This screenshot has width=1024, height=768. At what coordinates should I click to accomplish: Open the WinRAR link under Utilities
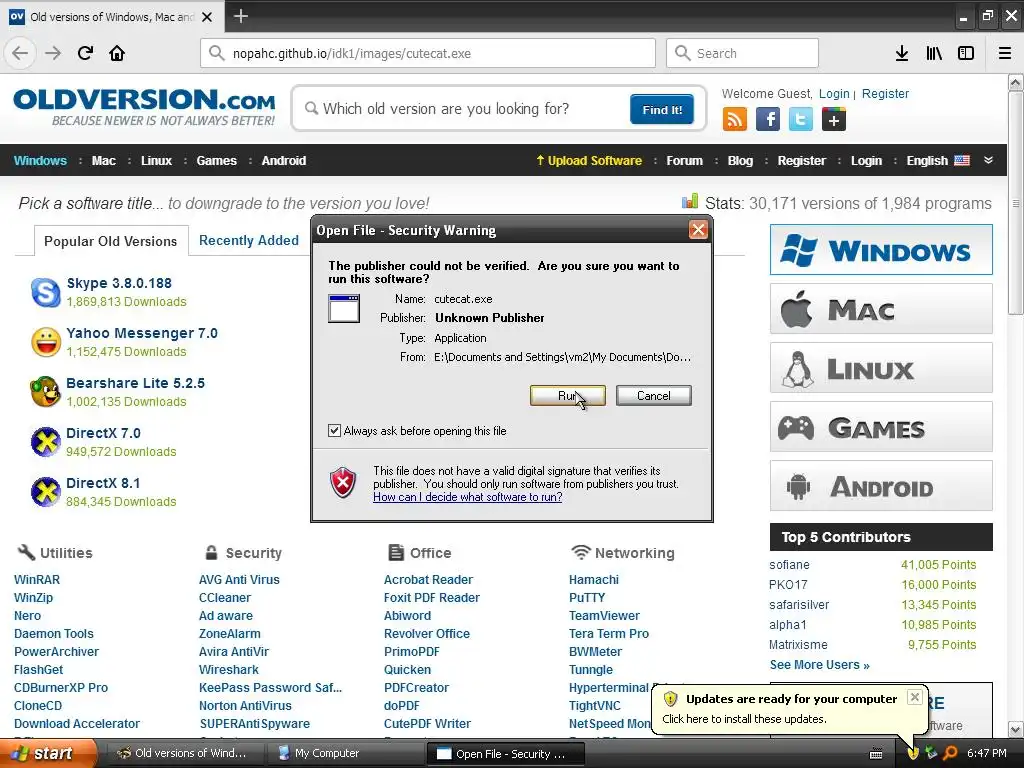tap(37, 579)
